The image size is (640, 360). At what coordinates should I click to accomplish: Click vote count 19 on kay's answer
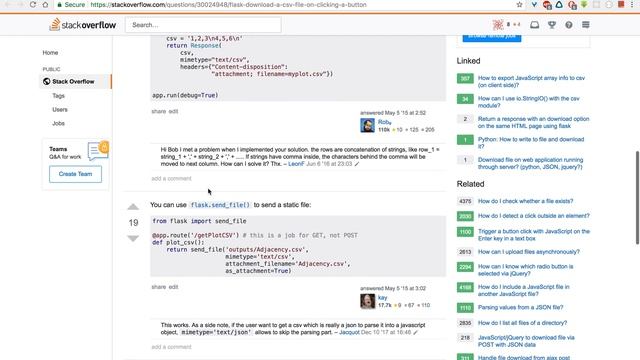[x=133, y=223]
